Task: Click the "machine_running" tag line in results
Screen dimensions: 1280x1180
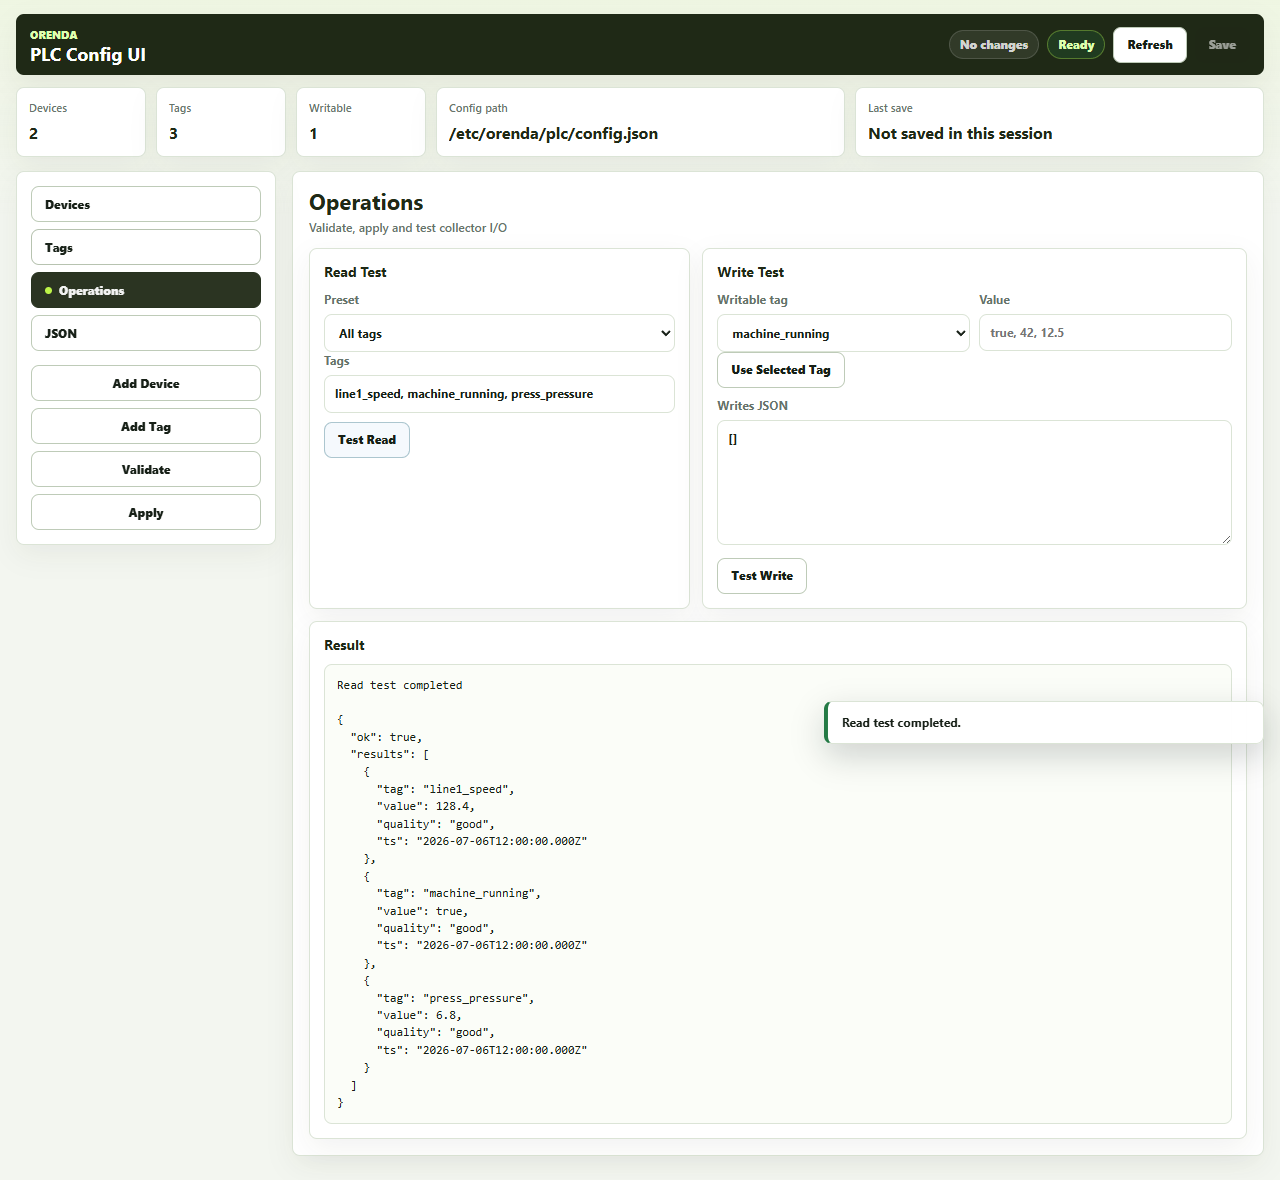Action: [x=458, y=894]
